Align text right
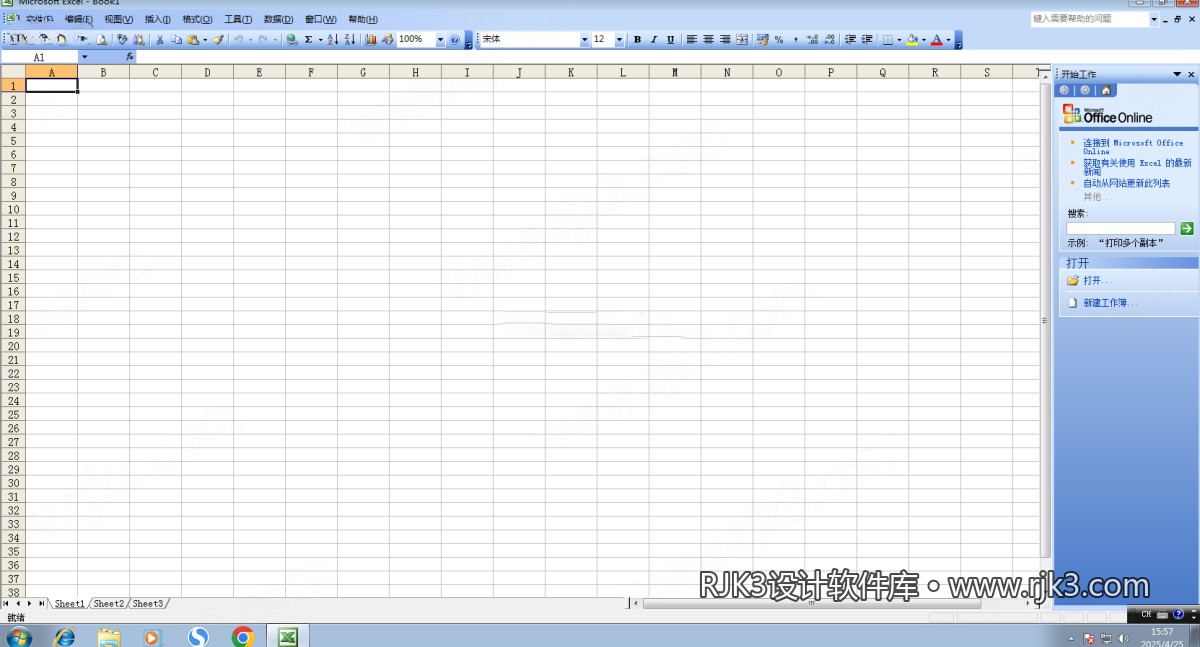 point(725,40)
